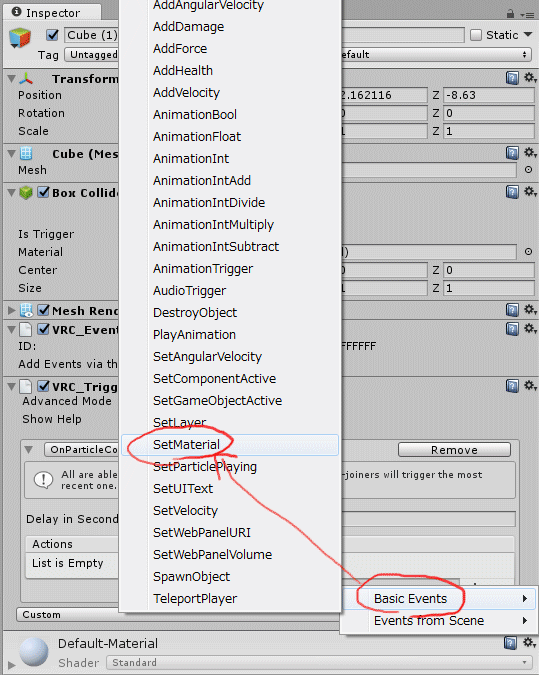Open the Tag Untagged dropdown
The width and height of the screenshot is (539, 675).
pyautogui.click(x=91, y=55)
